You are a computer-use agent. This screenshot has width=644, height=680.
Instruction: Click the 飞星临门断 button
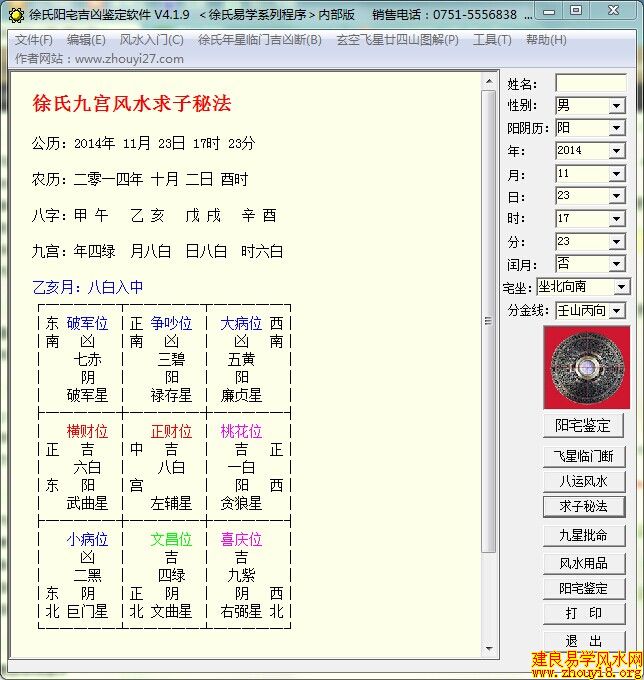coord(584,456)
